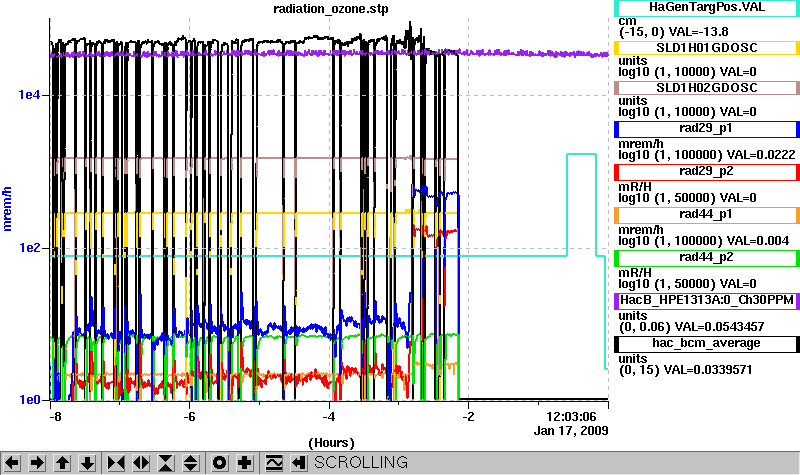
Task: Click the 1e2 y-axis tick label
Action: pos(29,248)
